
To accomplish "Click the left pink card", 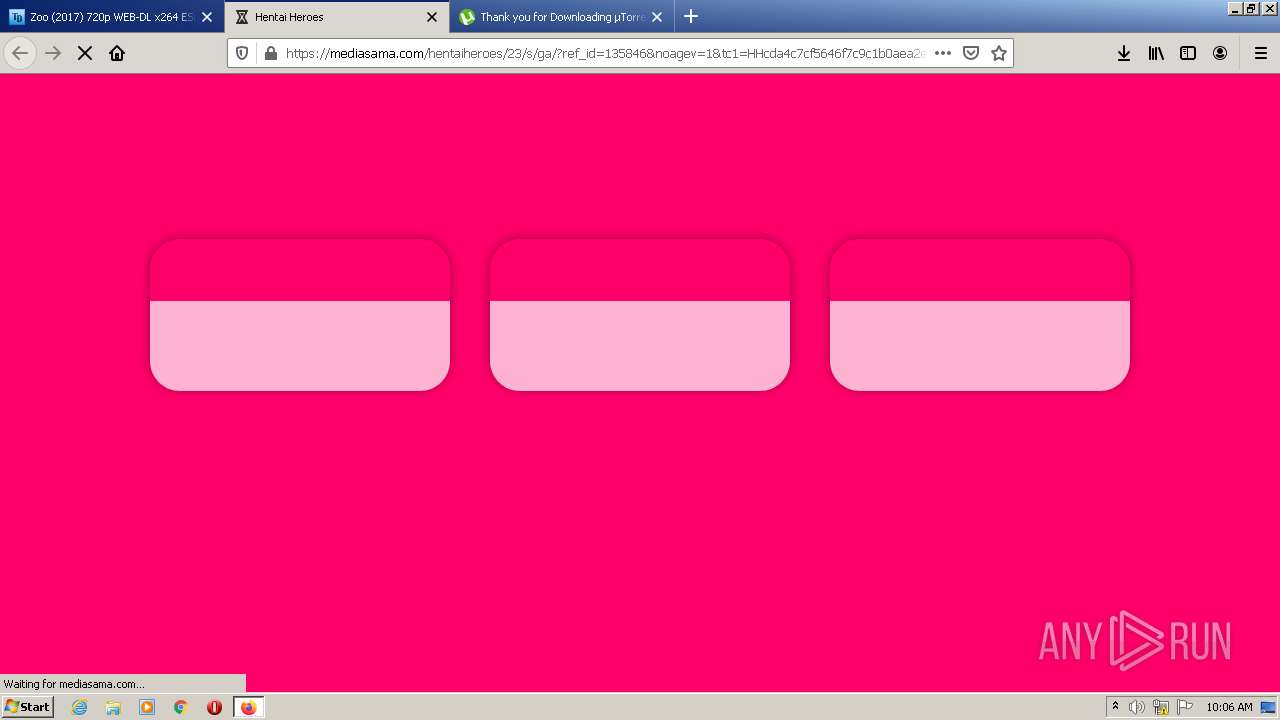I will tap(300, 314).
